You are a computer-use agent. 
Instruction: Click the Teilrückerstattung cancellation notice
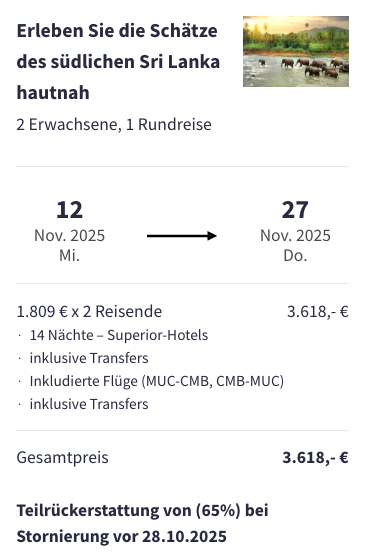coord(143,523)
